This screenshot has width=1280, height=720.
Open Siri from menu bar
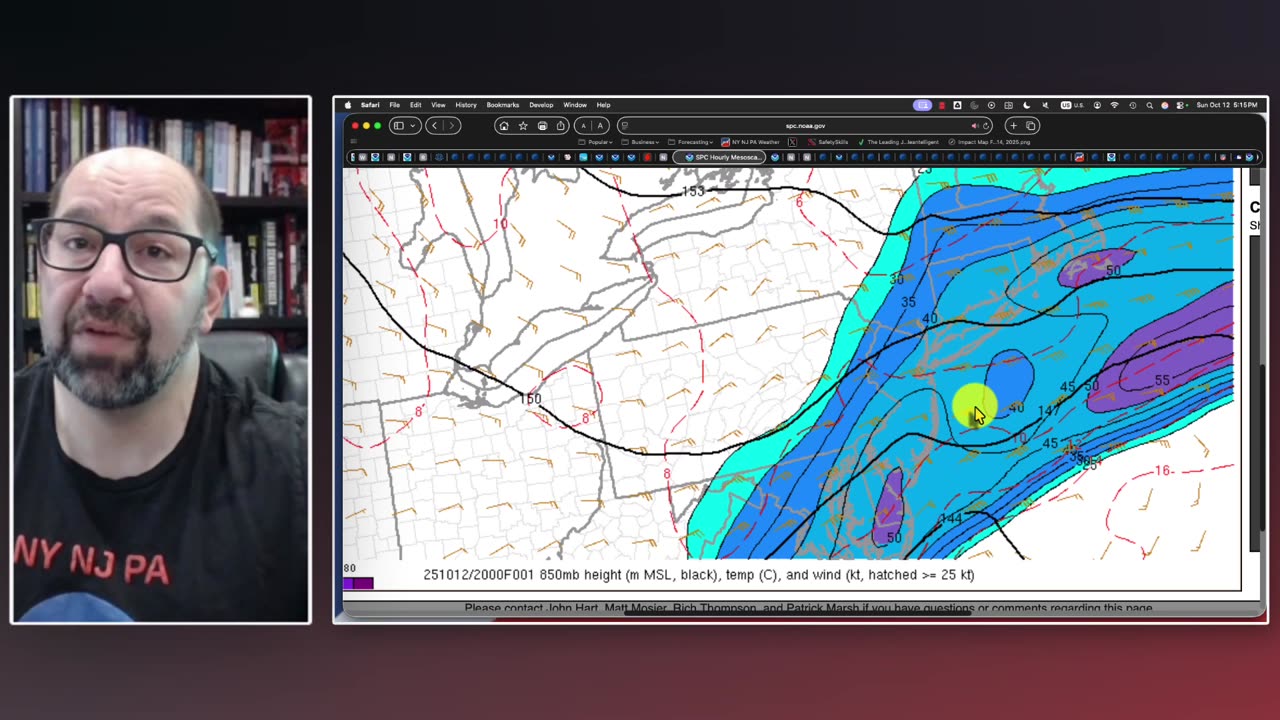[1165, 105]
